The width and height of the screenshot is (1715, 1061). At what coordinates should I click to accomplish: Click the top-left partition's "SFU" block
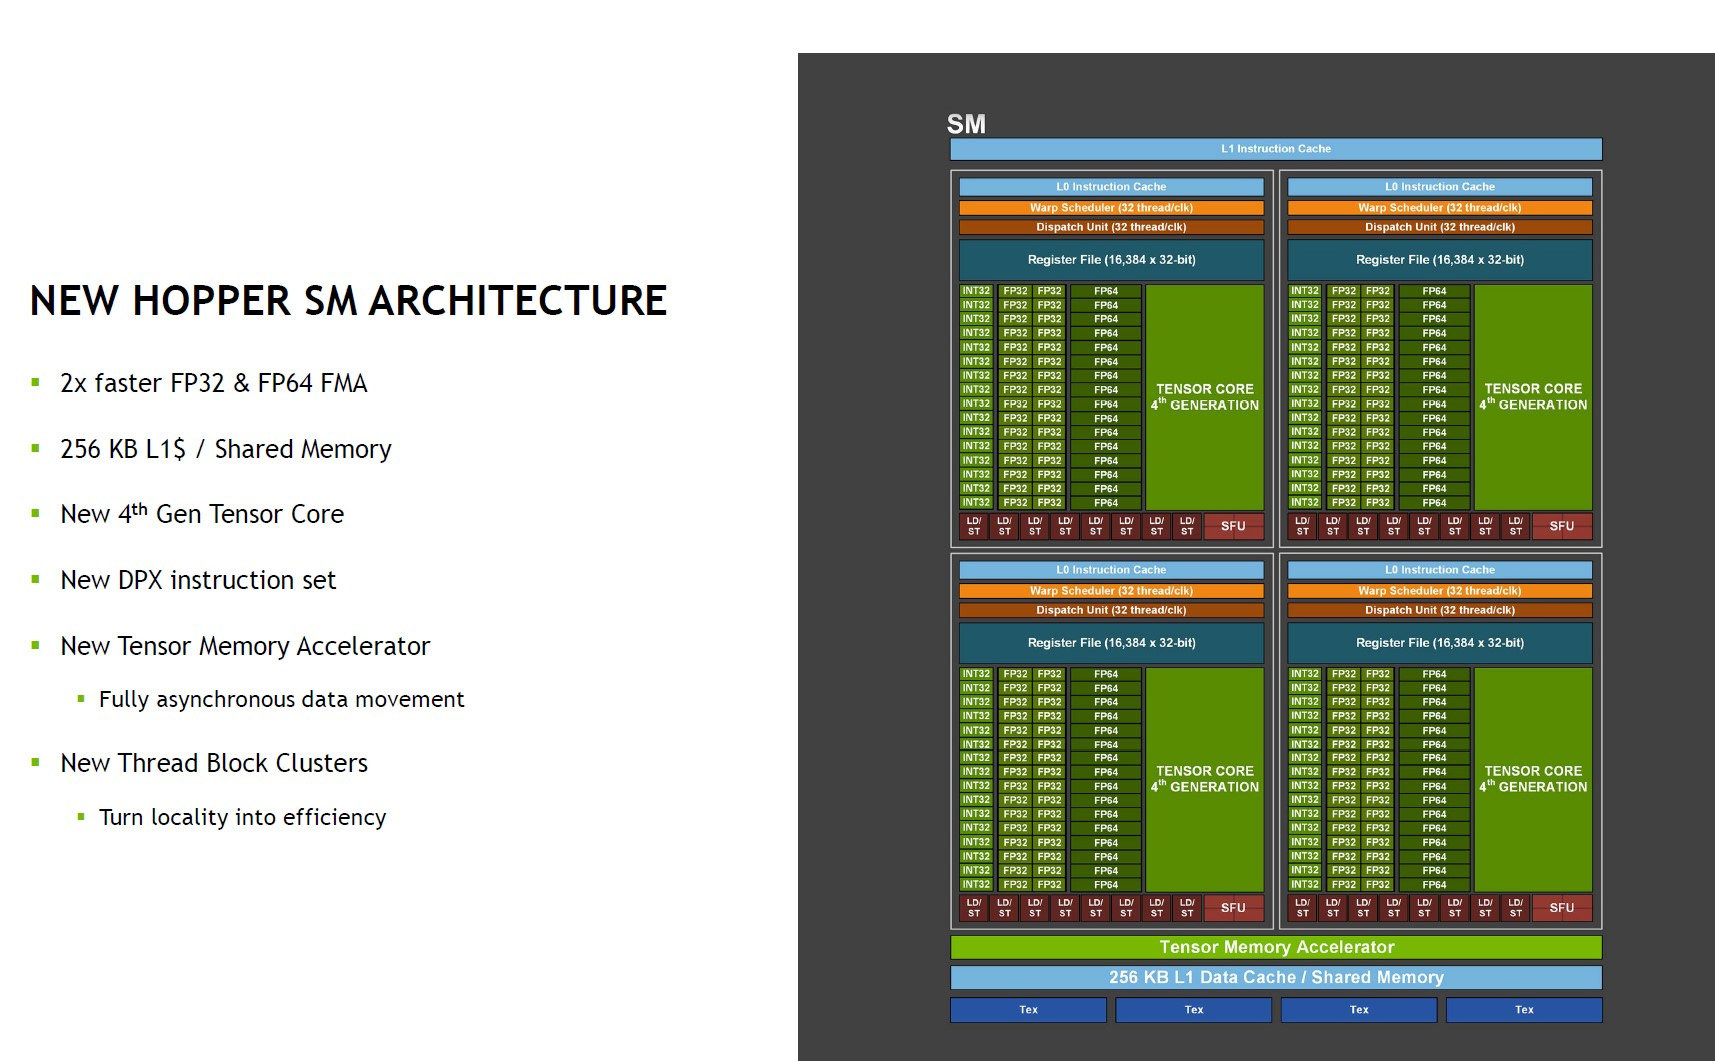tap(1233, 526)
